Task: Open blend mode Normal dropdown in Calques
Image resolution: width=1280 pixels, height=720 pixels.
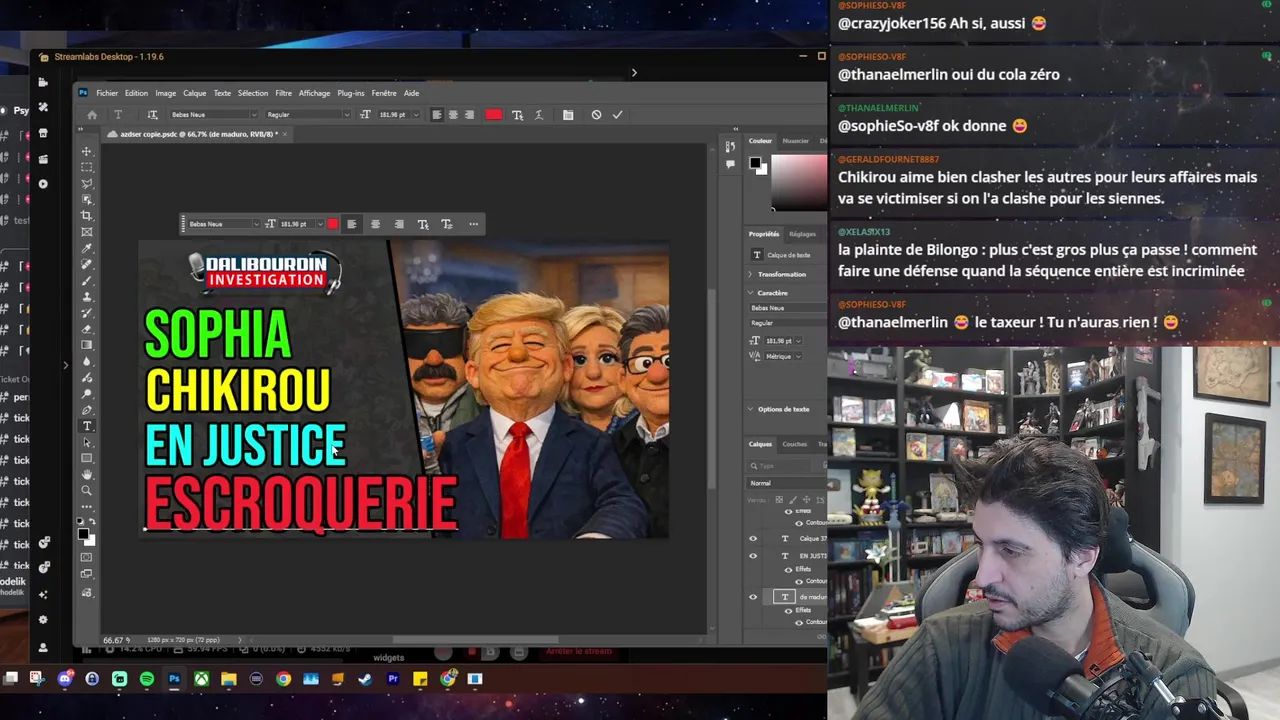Action: (787, 483)
